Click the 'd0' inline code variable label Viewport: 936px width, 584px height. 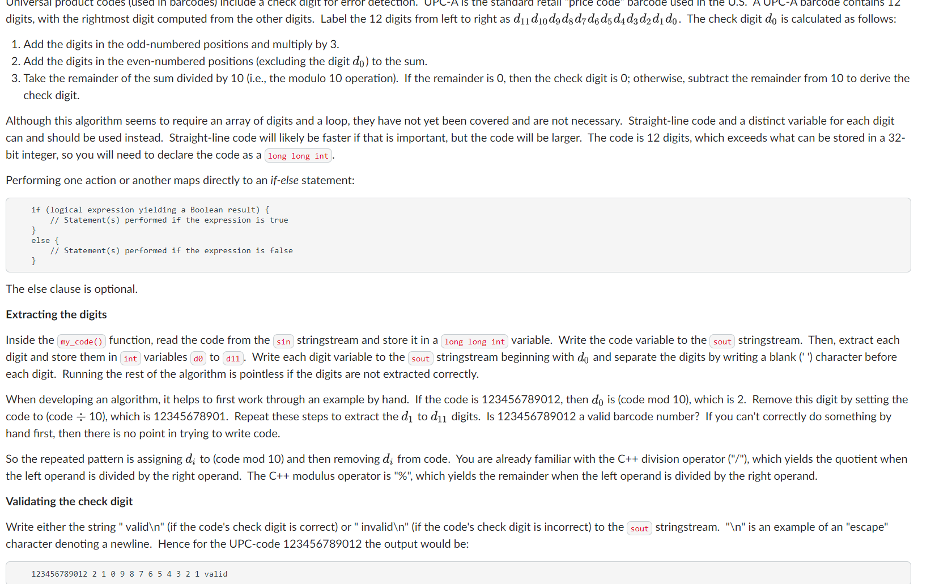198,358
